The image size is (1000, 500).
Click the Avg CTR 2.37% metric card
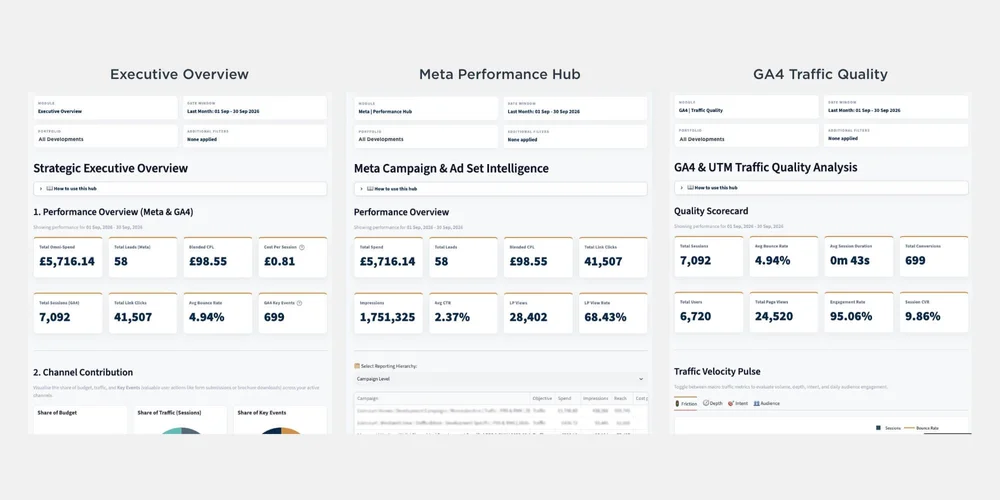click(464, 313)
